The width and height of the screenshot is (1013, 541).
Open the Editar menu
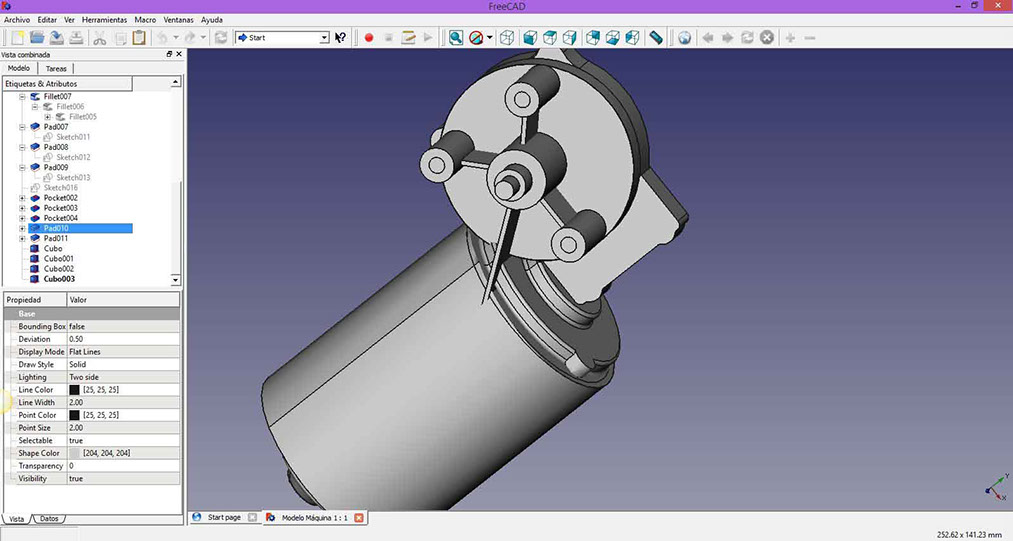[47, 20]
